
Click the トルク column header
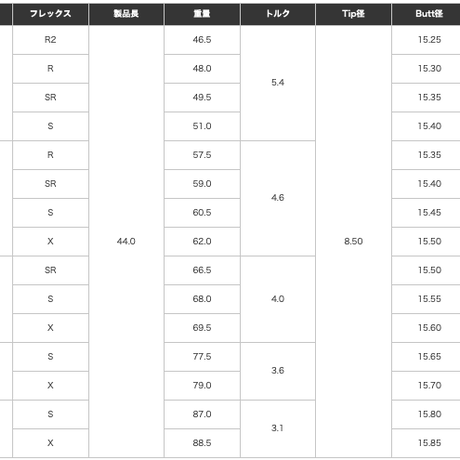click(278, 14)
